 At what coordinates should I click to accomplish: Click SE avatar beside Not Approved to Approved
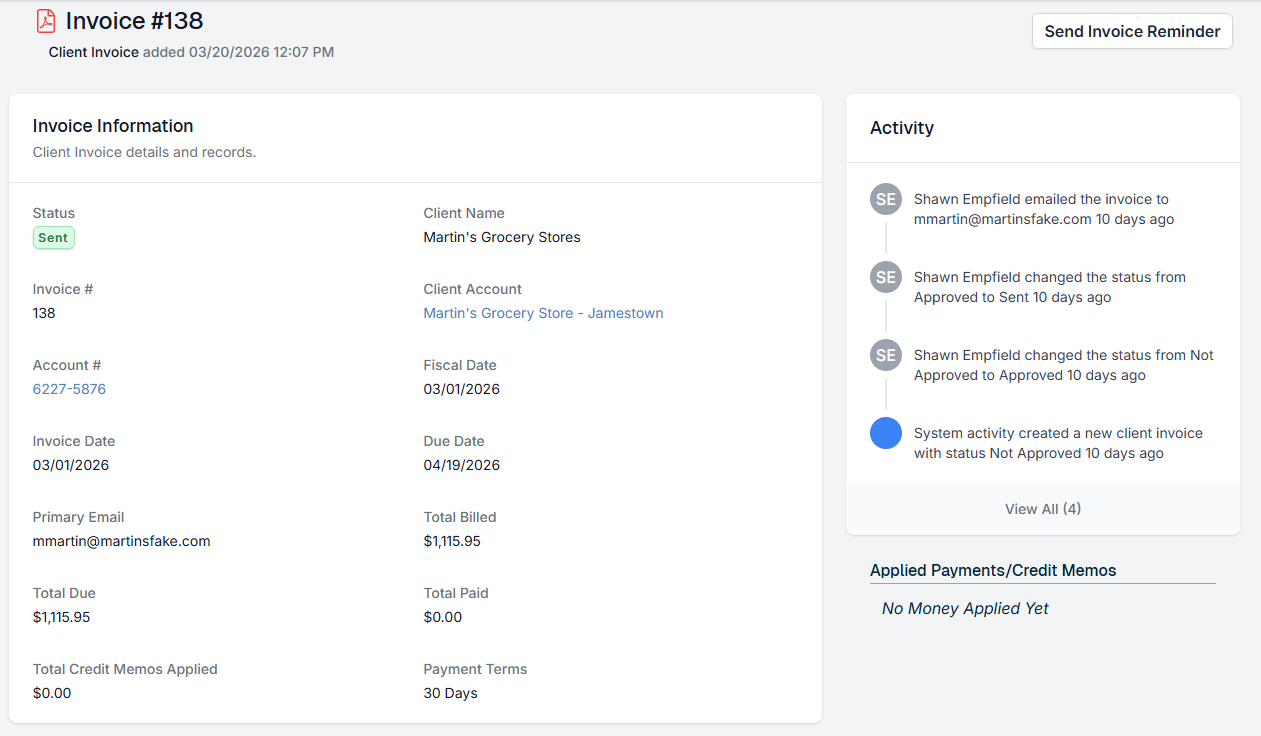coord(886,355)
